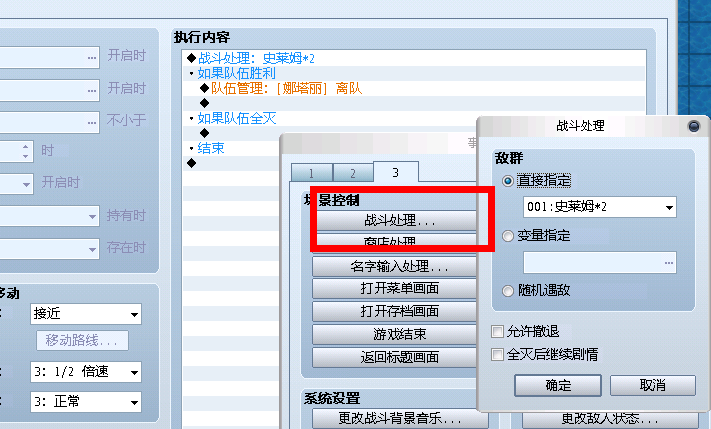The height and width of the screenshot is (429, 711).
Task: Open the 3: 正常 frequency dropdown
Action: pos(86,402)
